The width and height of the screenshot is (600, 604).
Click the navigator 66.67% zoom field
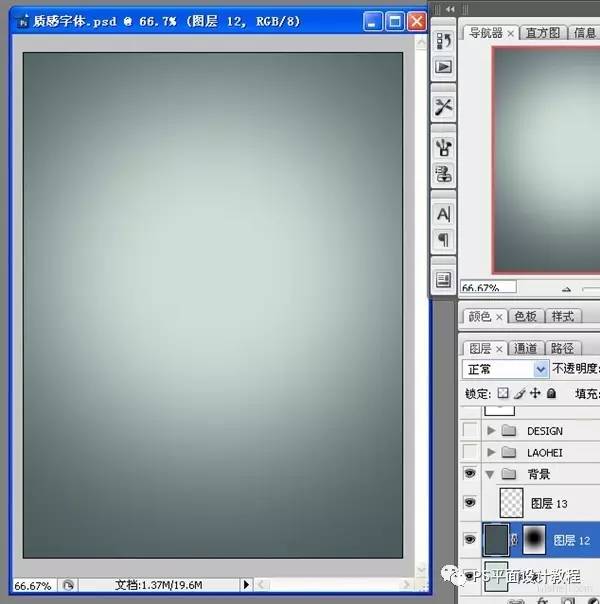click(x=488, y=287)
